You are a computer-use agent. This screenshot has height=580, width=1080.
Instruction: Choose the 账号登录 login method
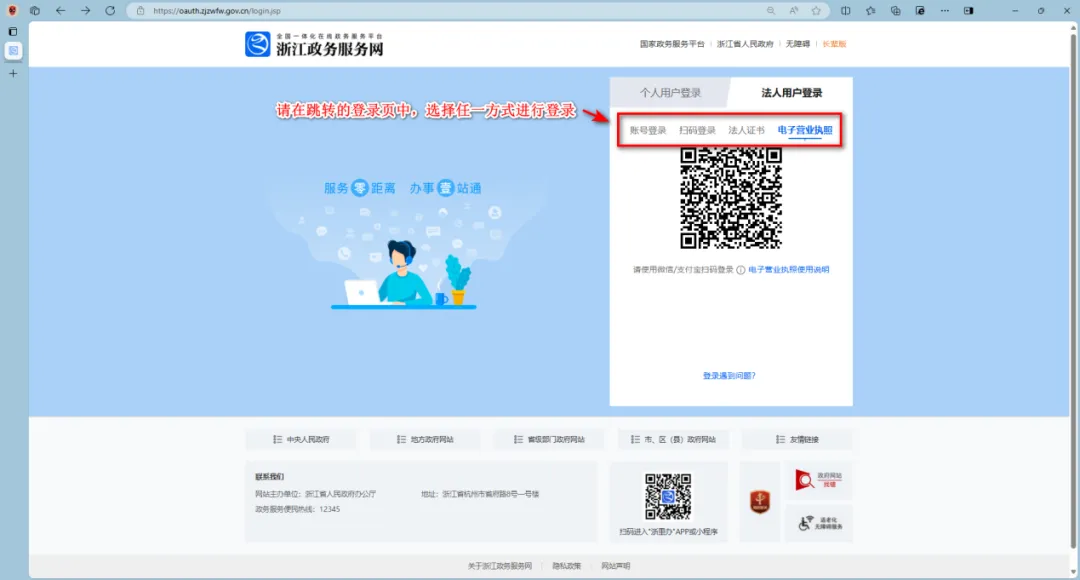point(648,130)
